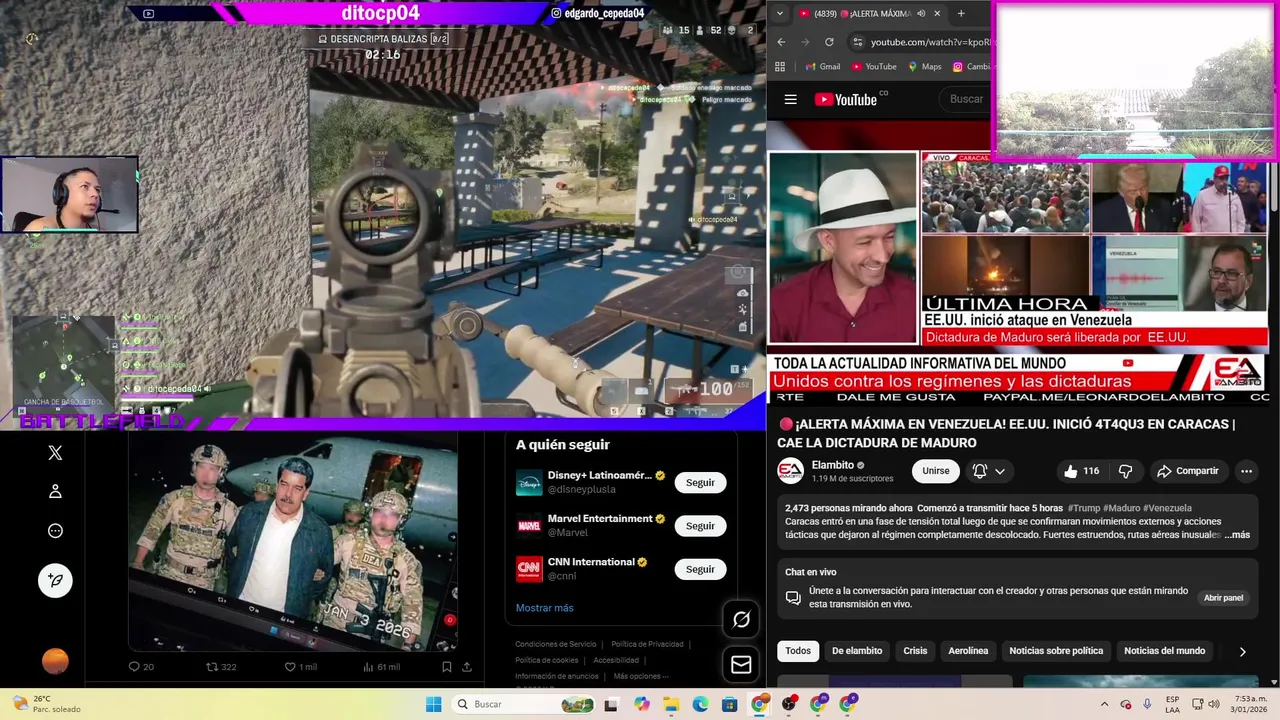Image resolution: width=1280 pixels, height=720 pixels.
Task: Open the Elambito channel avatar
Action: pos(791,471)
